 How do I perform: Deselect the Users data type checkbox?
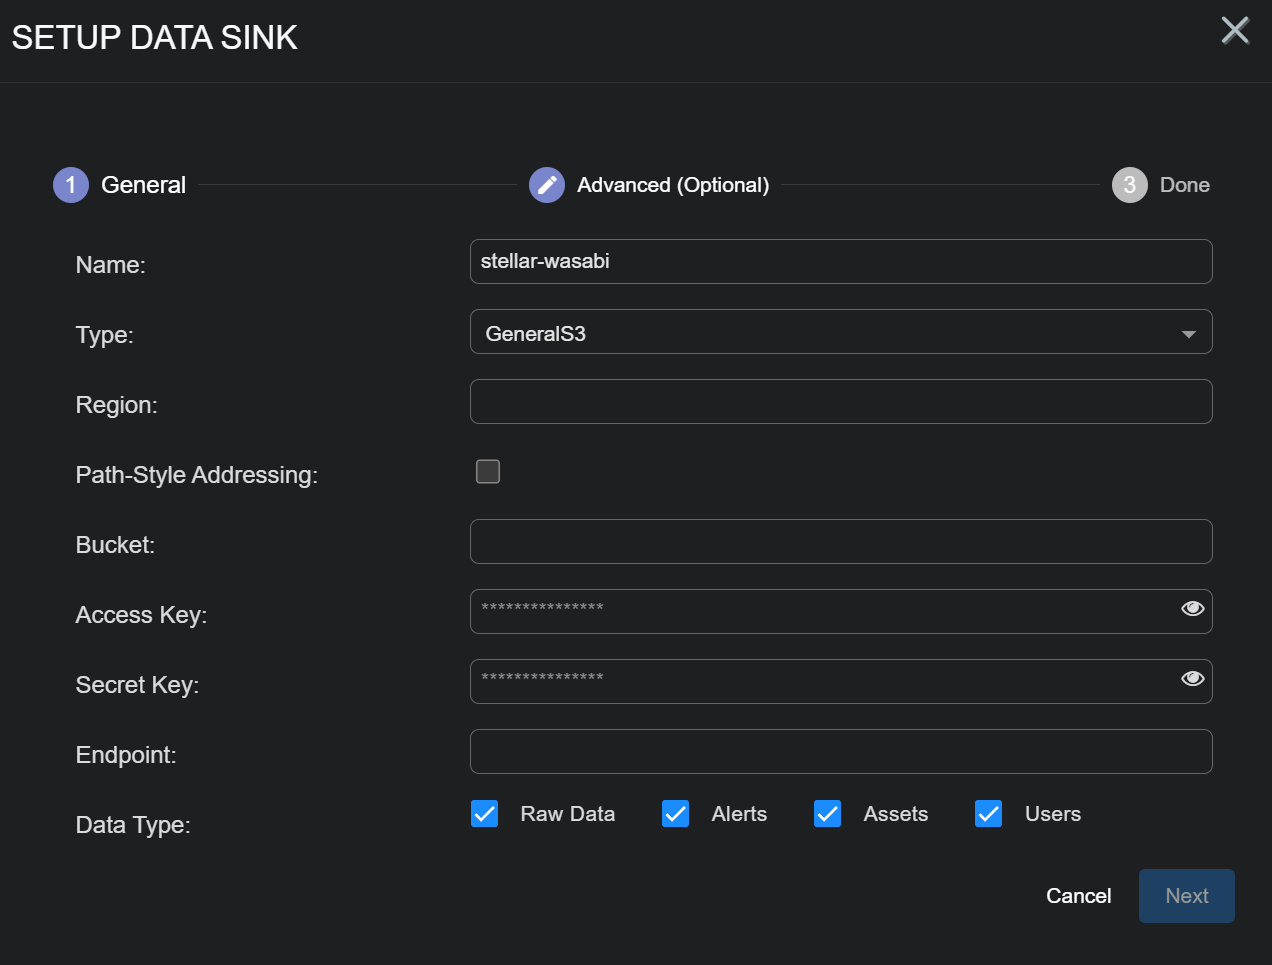click(x=989, y=814)
